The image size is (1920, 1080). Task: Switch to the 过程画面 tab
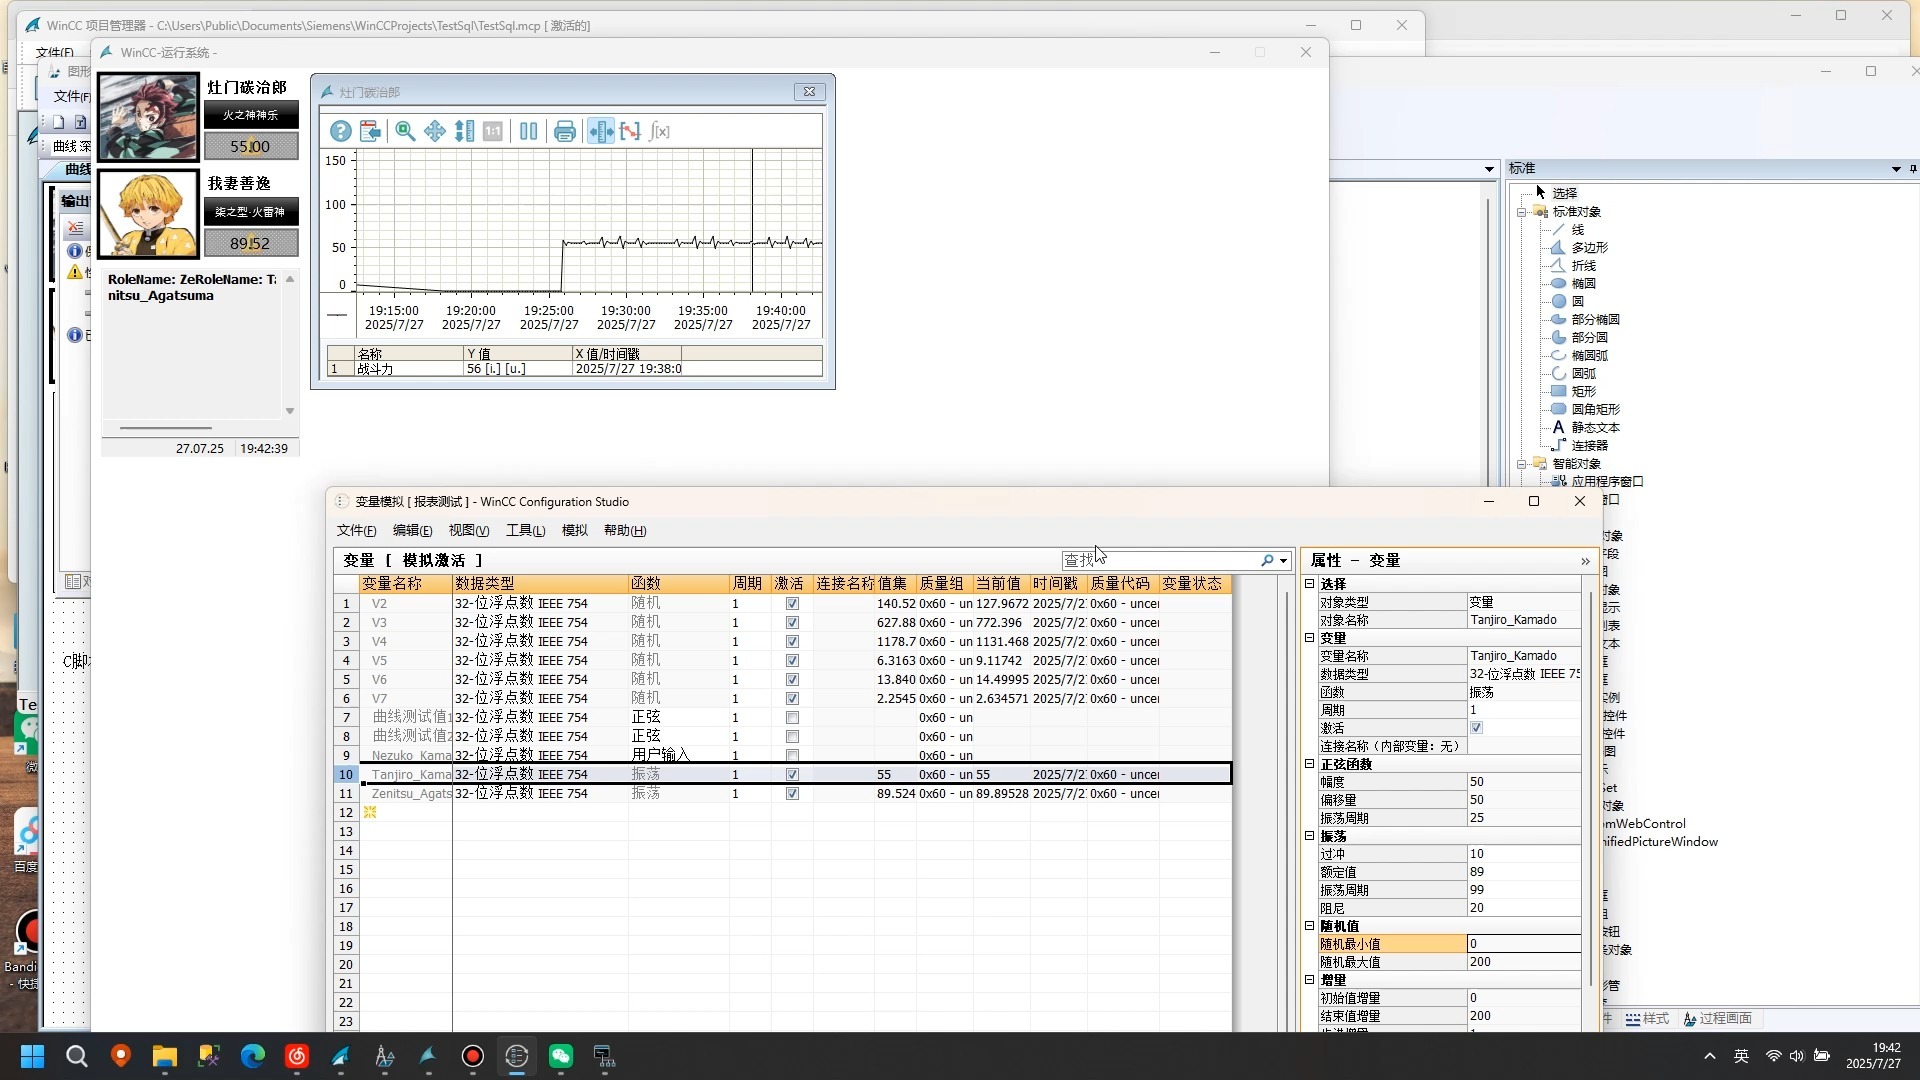(x=1717, y=1018)
